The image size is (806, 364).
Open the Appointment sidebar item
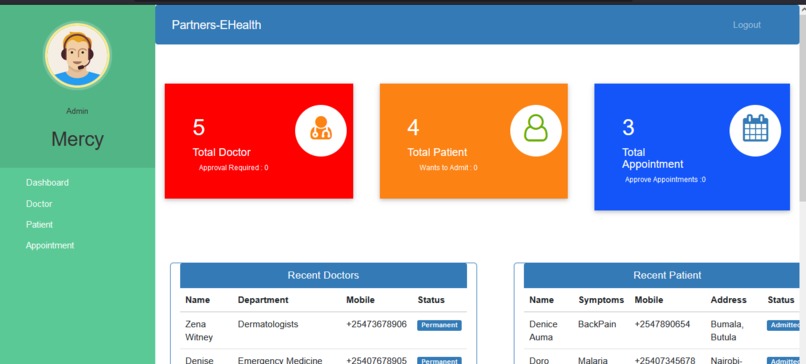[x=50, y=245]
